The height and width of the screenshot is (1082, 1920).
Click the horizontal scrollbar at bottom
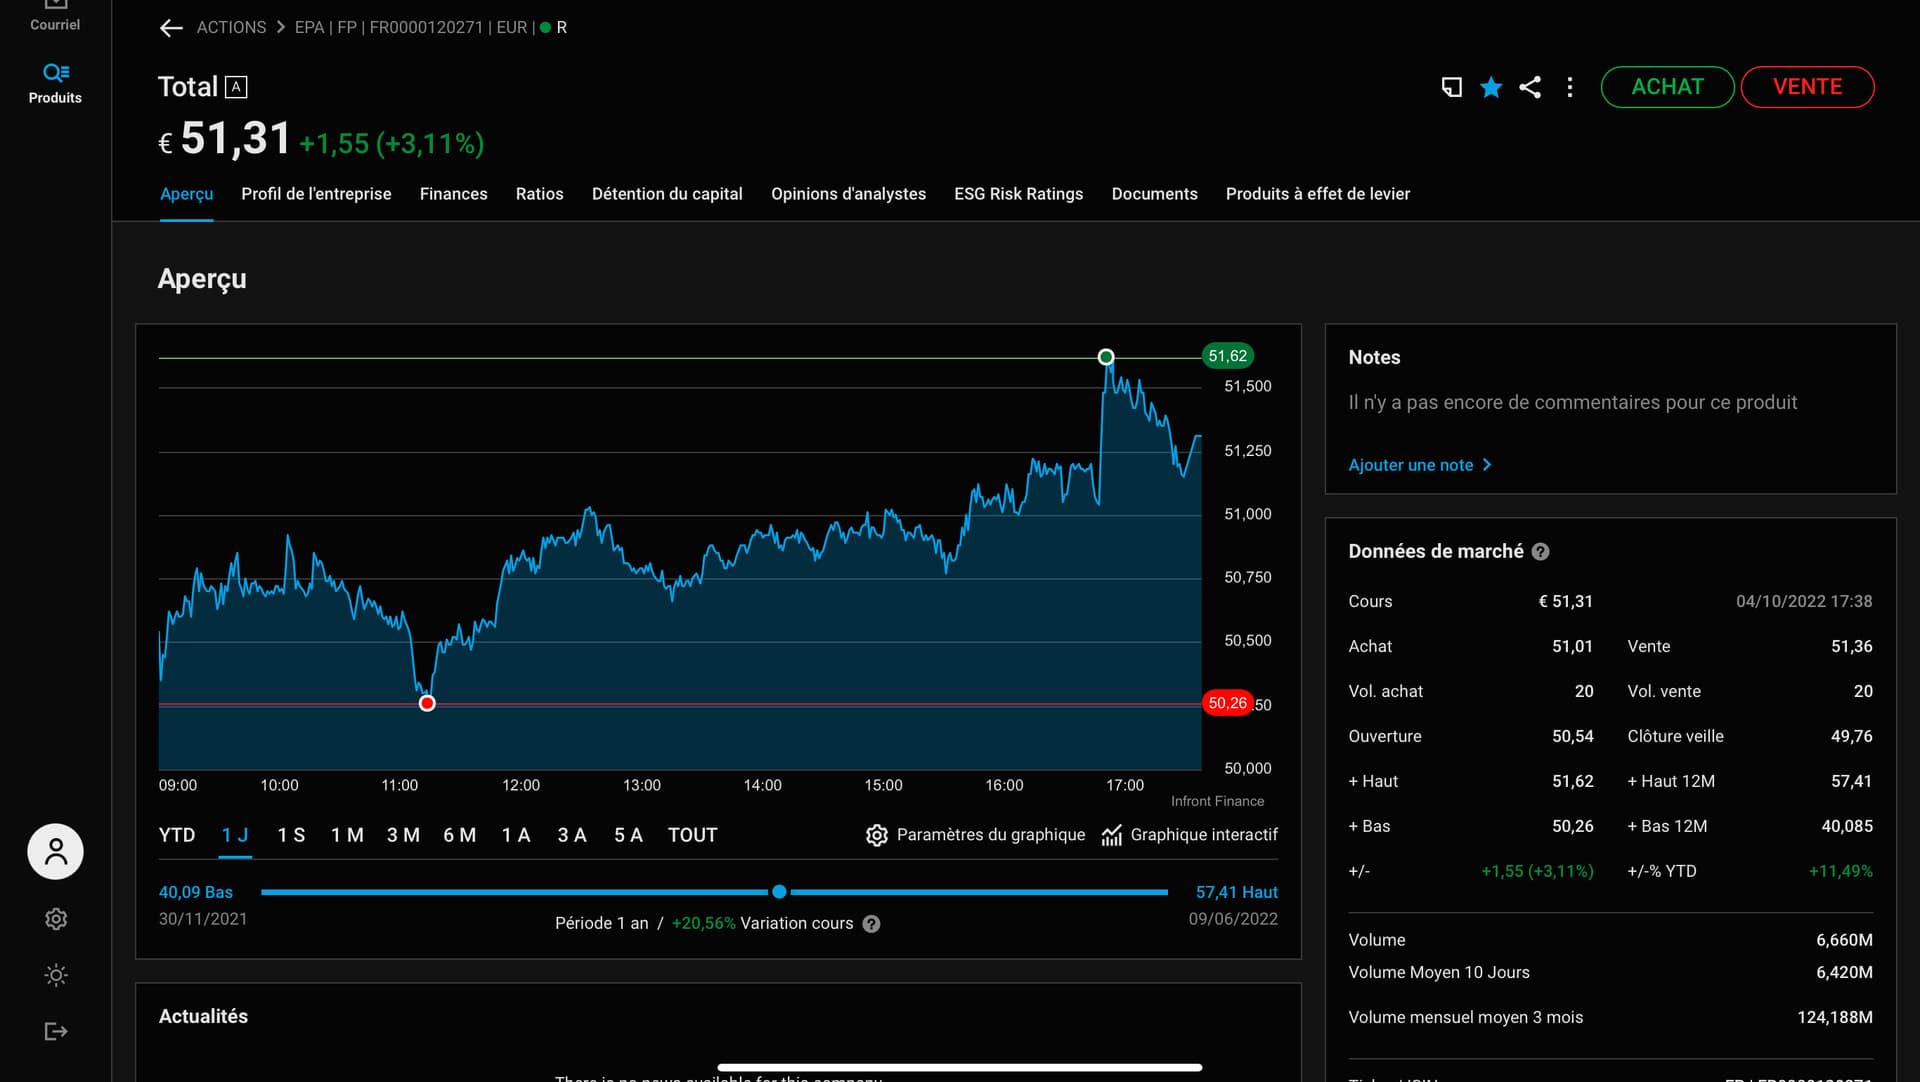959,1067
